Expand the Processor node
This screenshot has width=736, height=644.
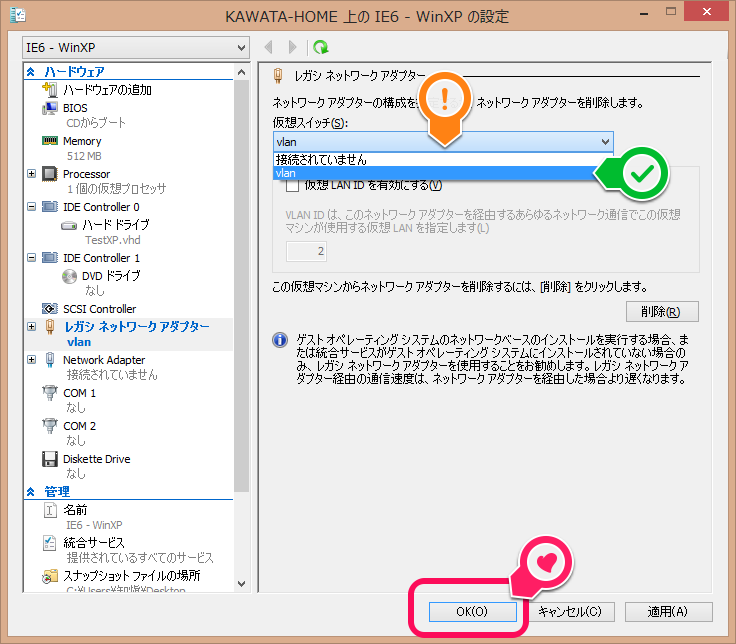tap(31, 174)
